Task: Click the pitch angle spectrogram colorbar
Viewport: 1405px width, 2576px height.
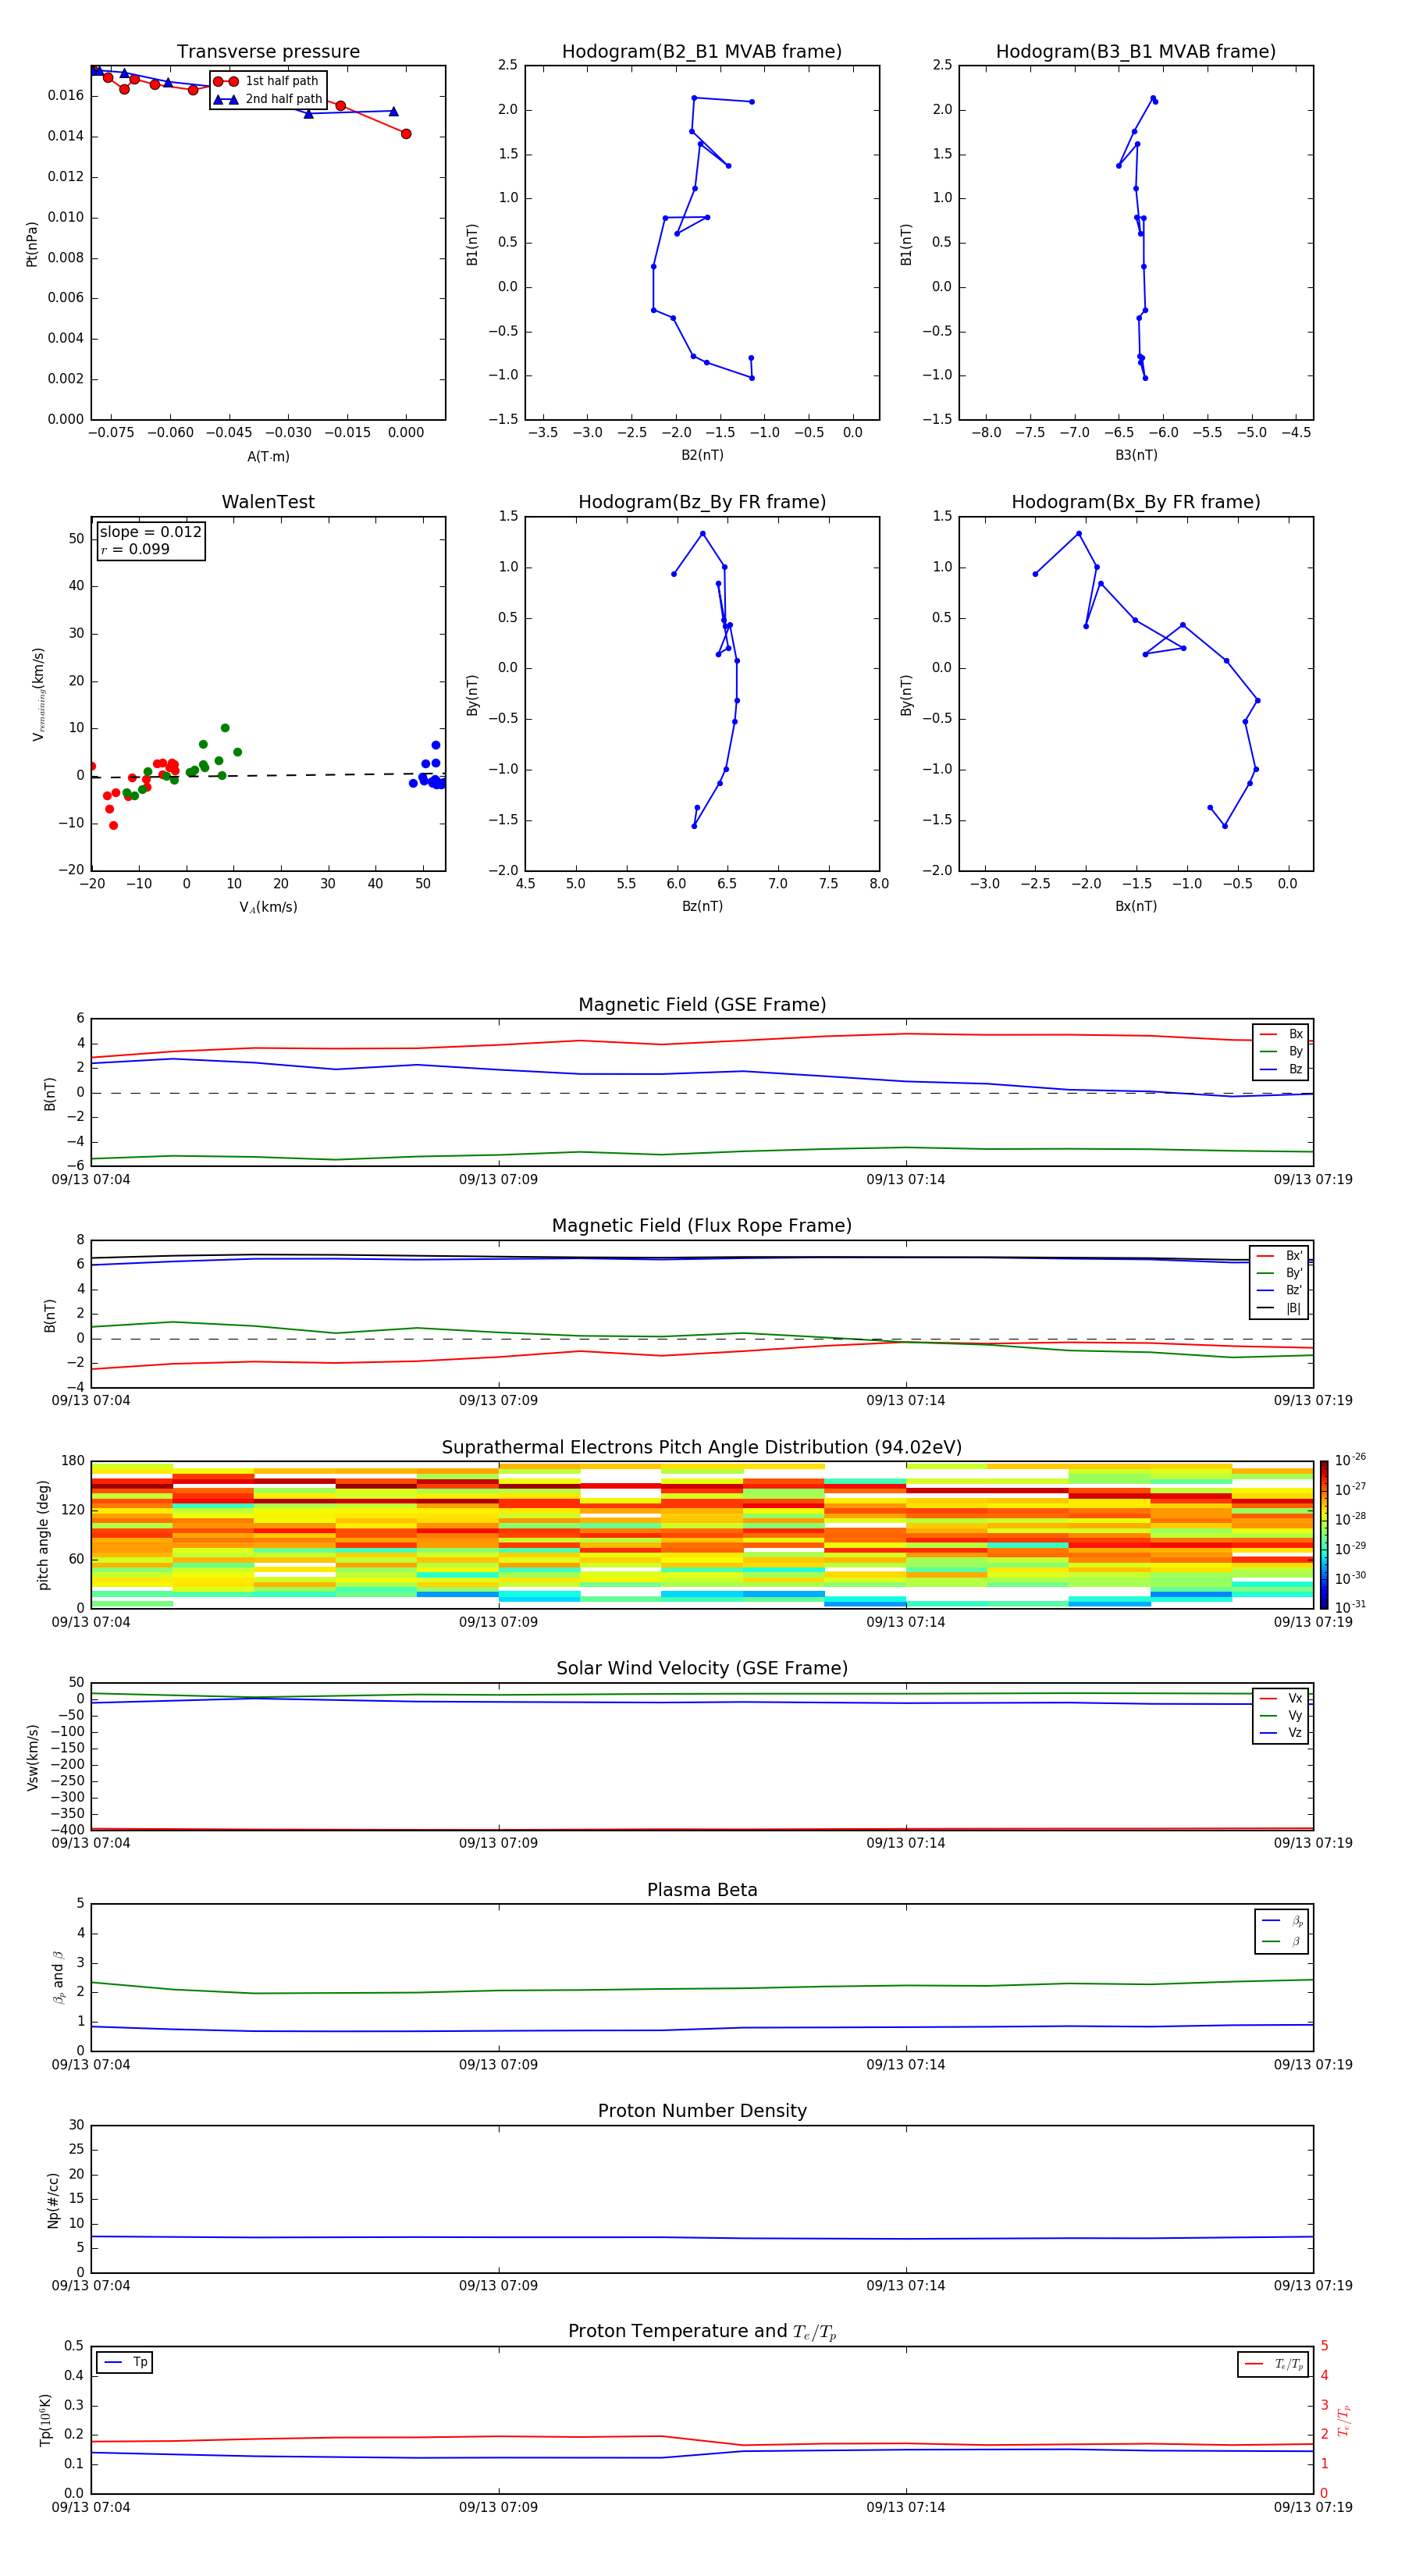Action: coord(1324,1535)
